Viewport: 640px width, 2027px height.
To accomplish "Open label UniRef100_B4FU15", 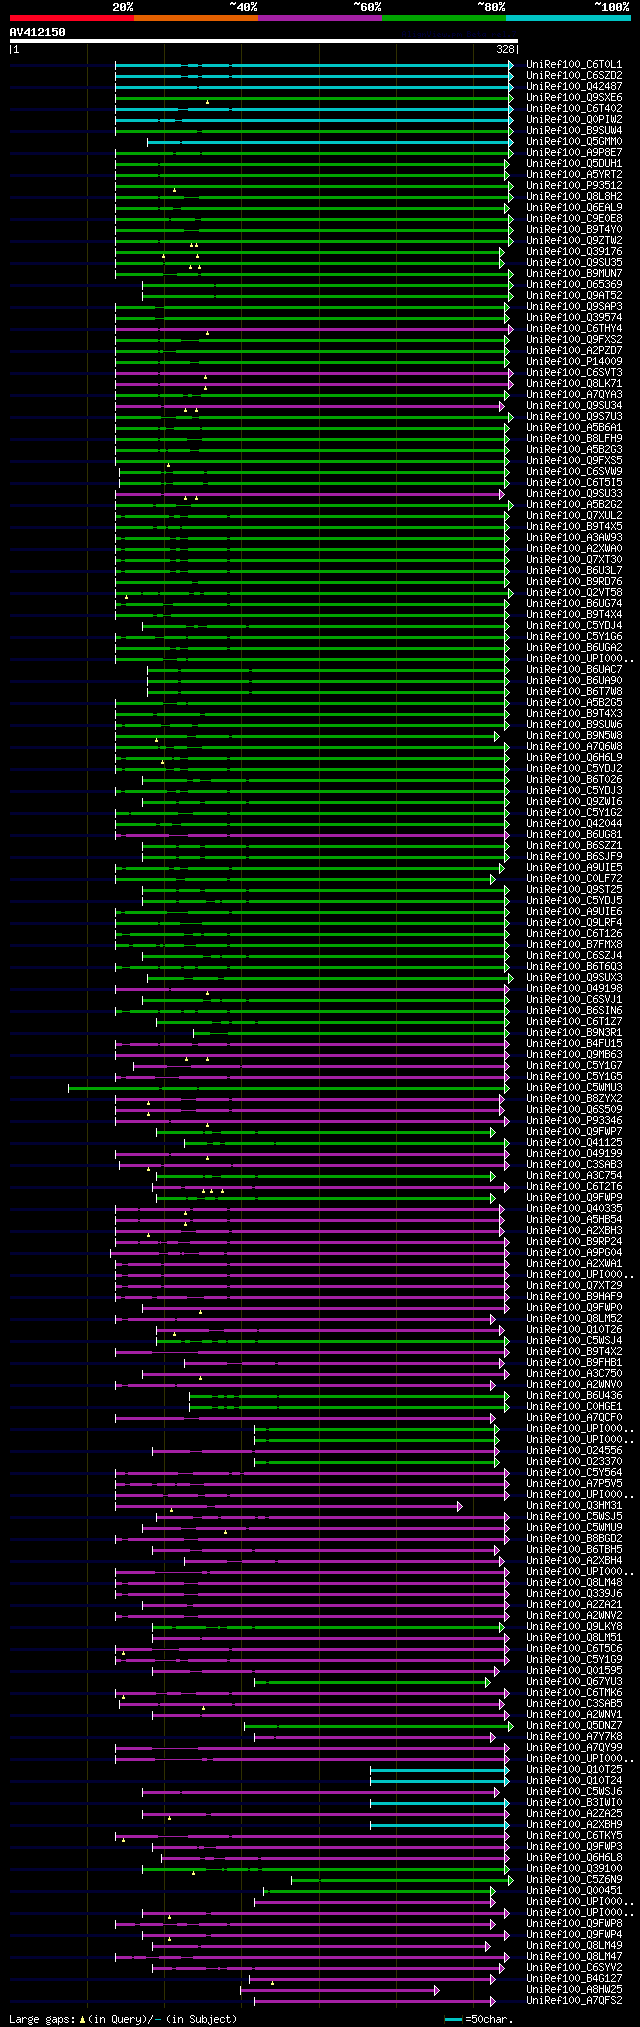I will coord(574,1044).
